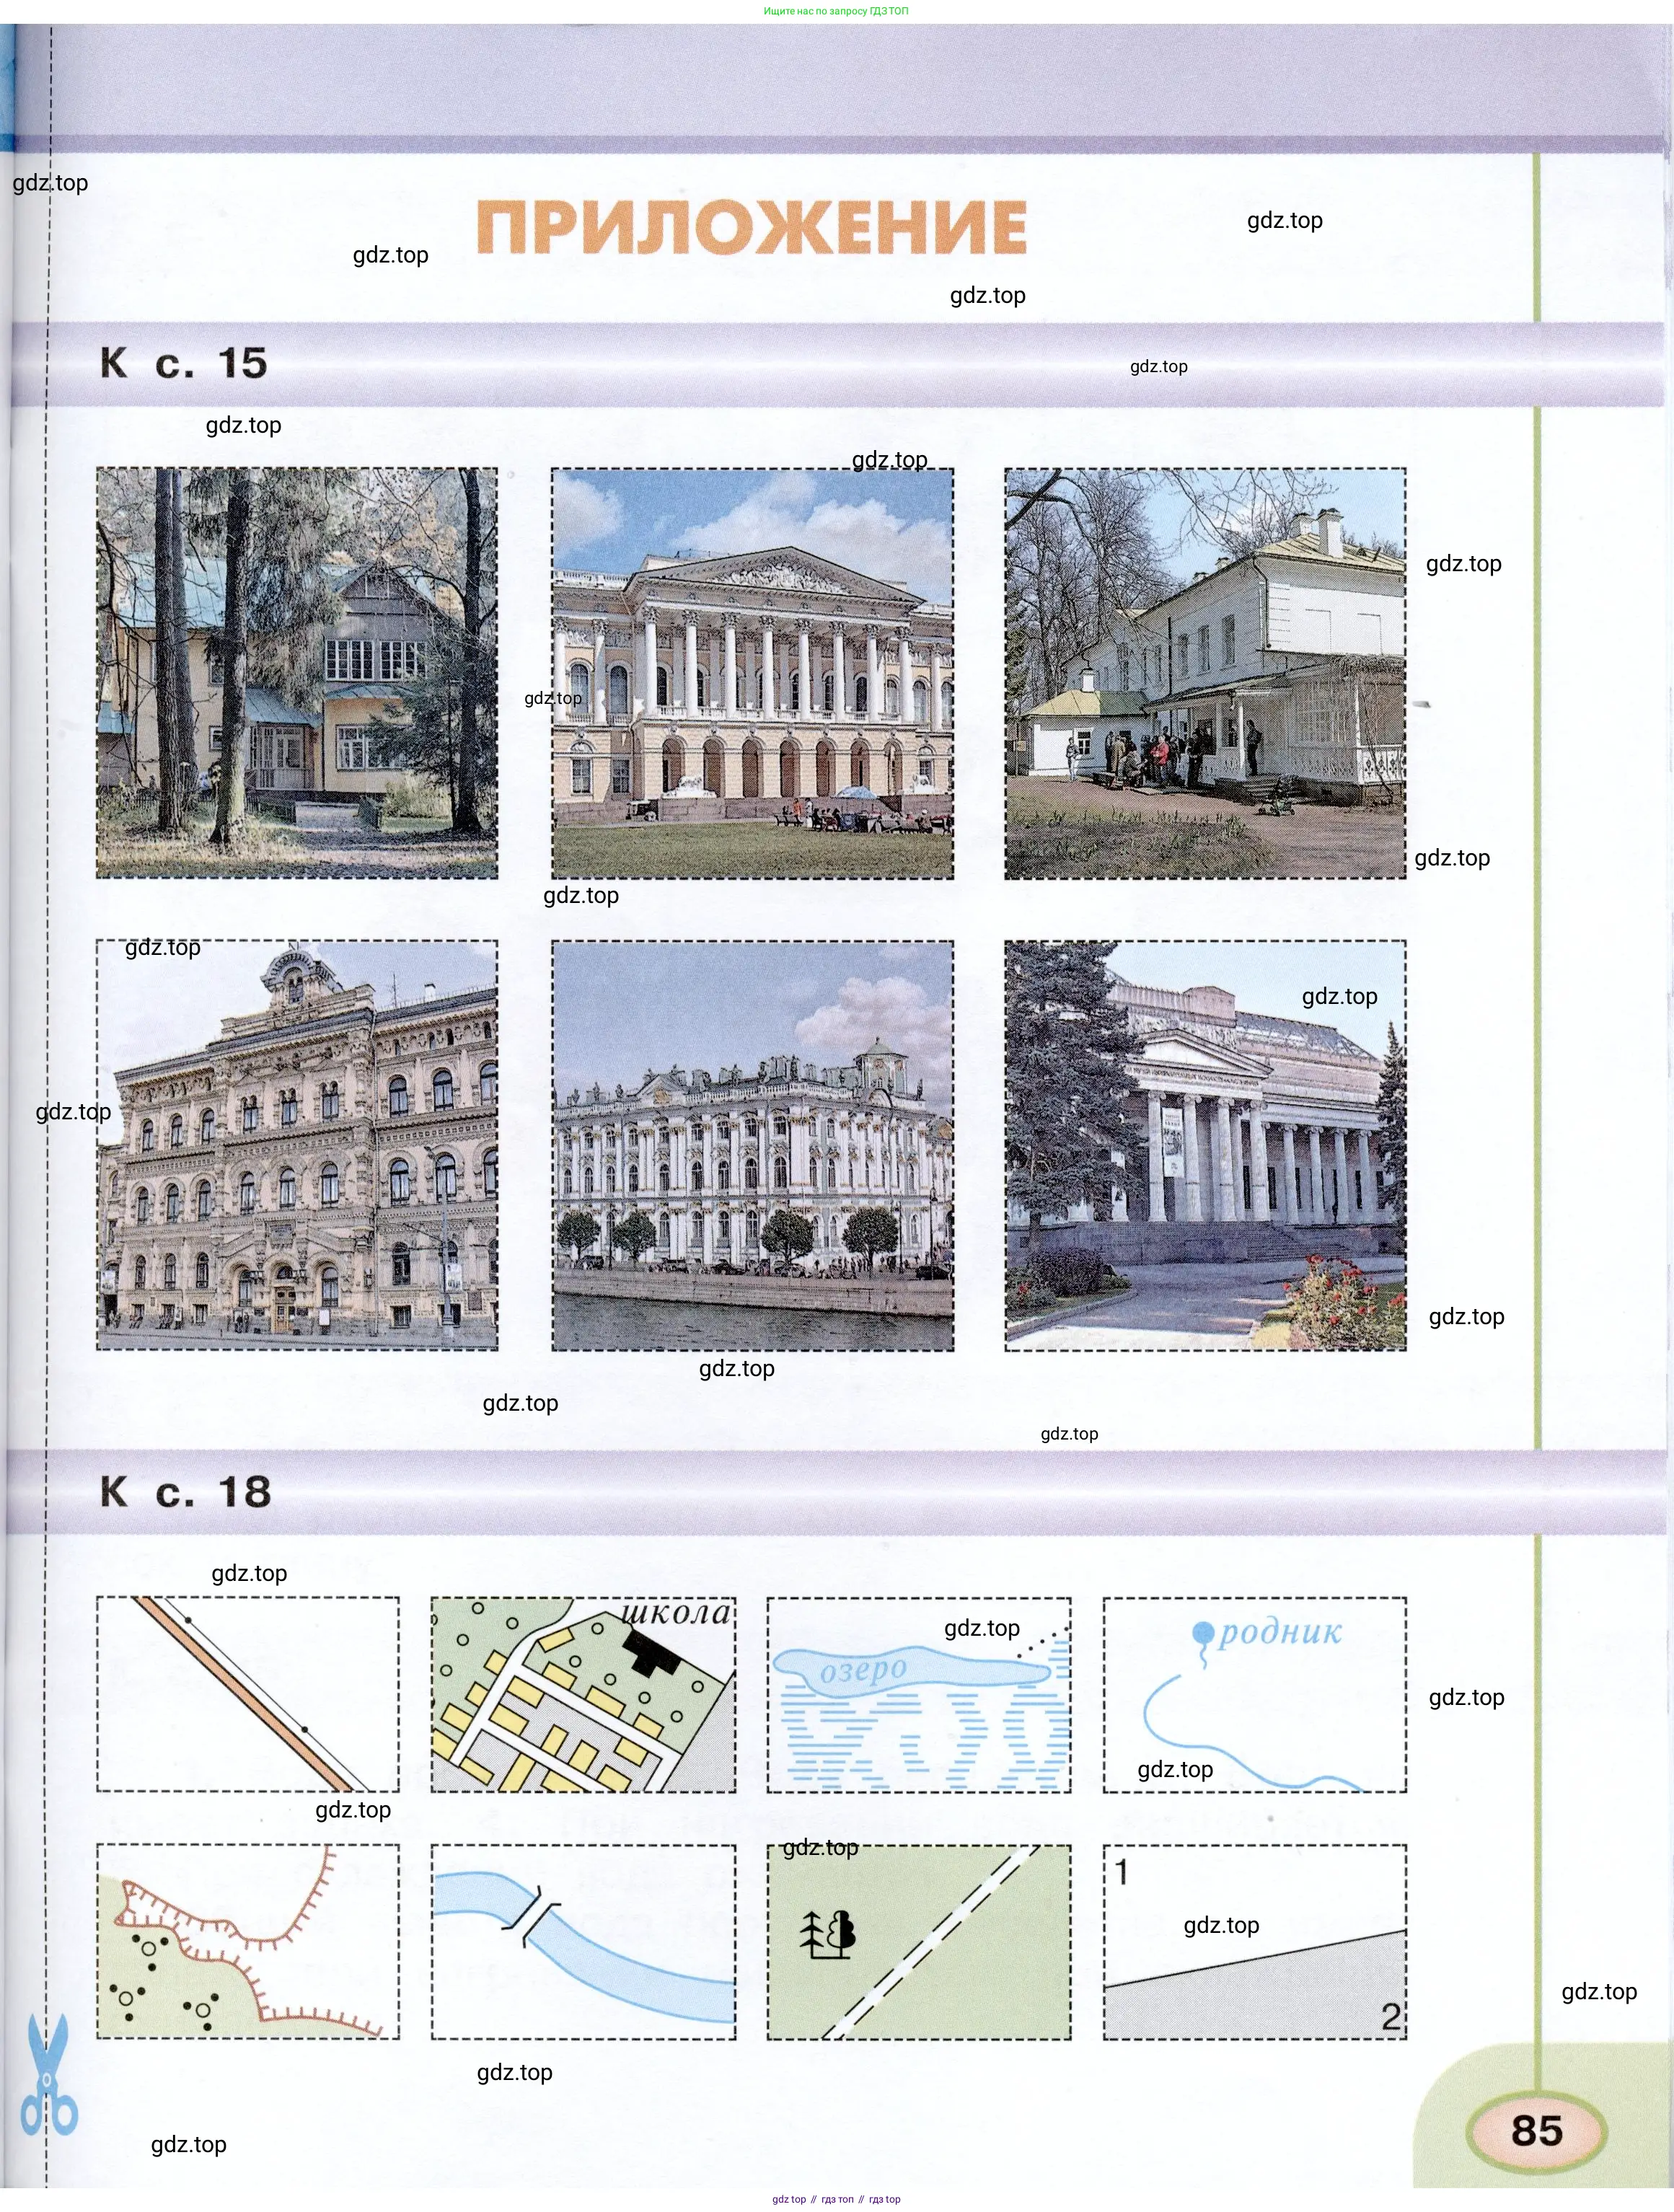Viewport: 1674px width, 2212px height.
Task: Click the page number 85 badge
Action: pyautogui.click(x=1536, y=2130)
